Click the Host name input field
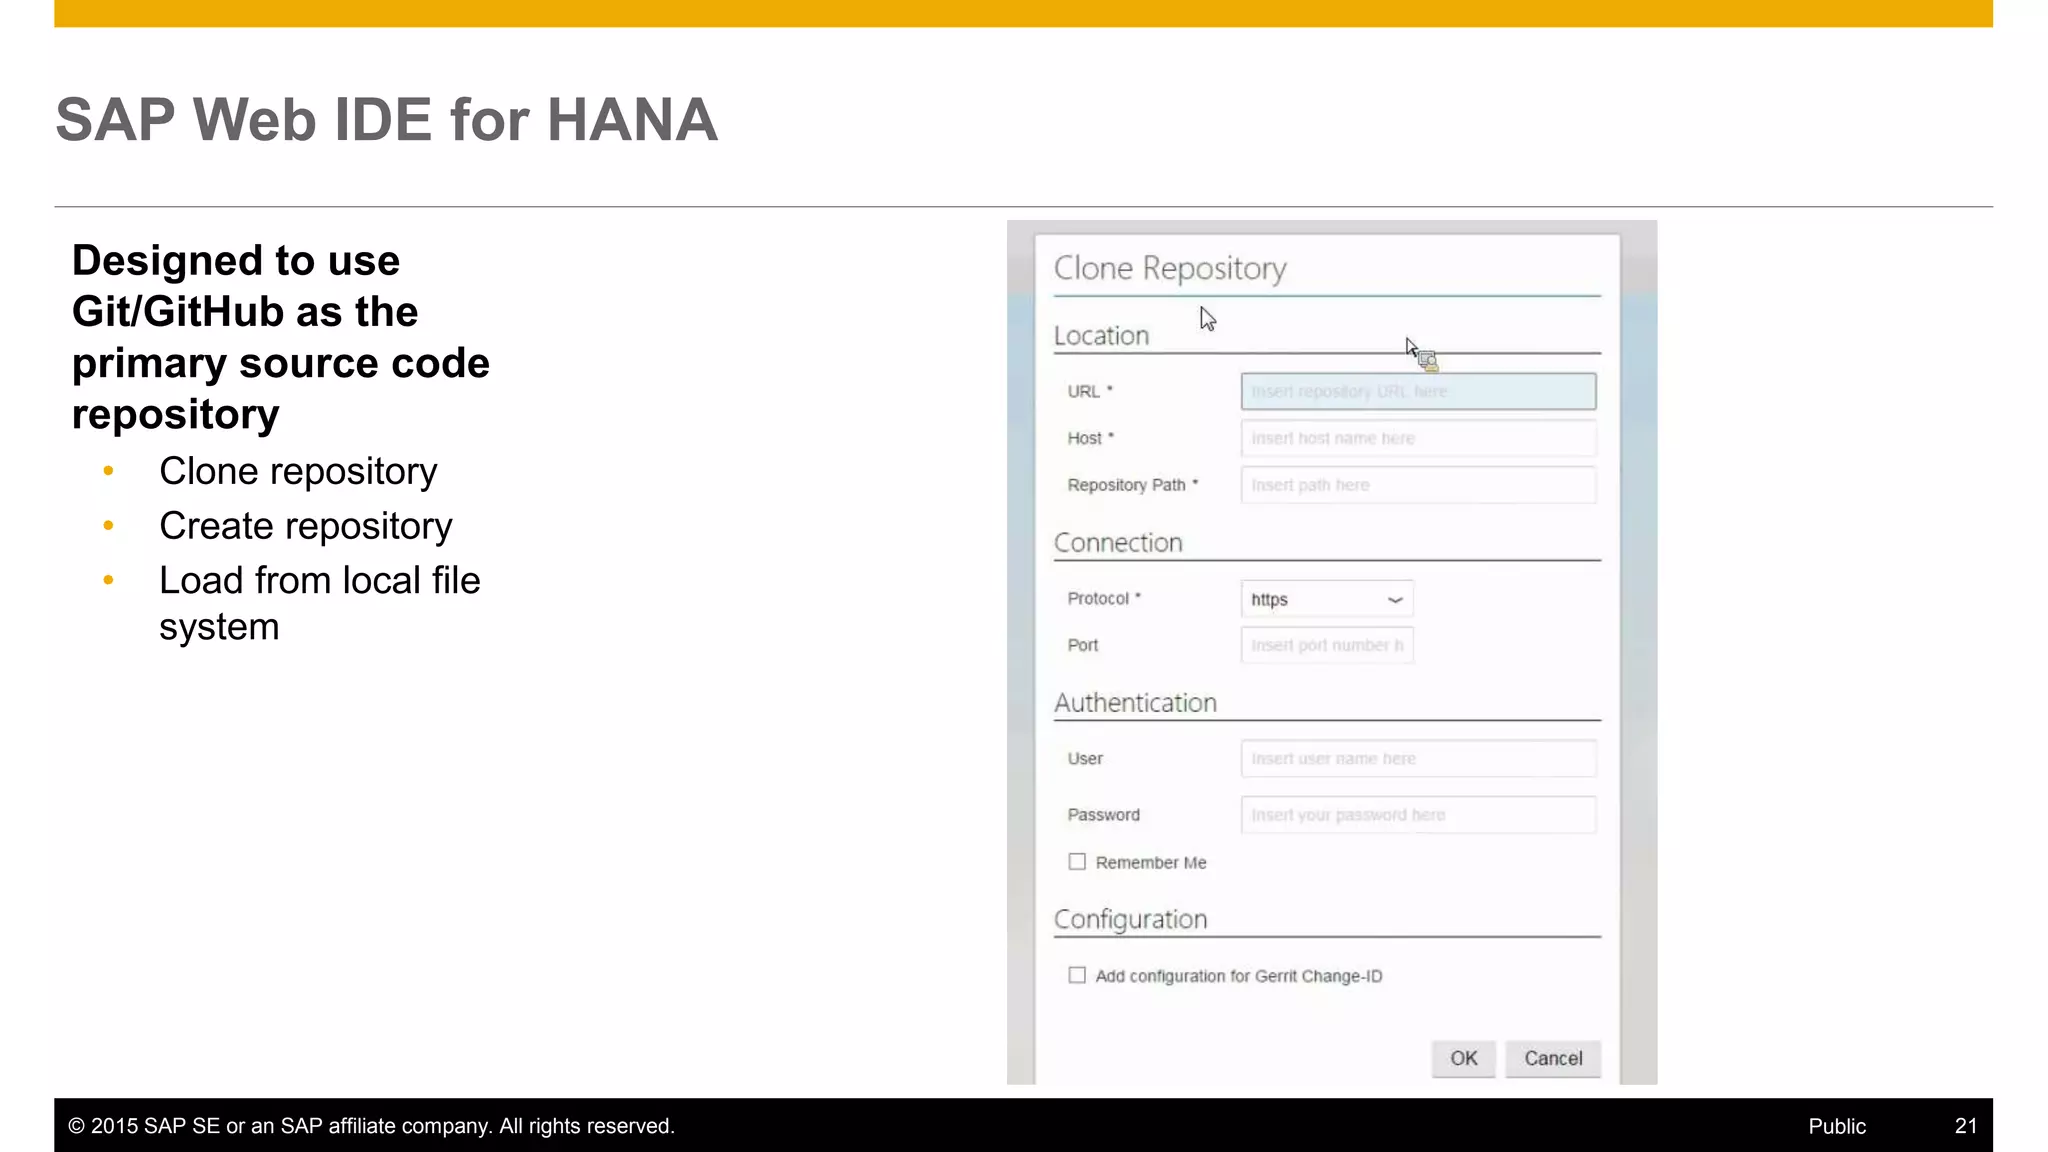Image resolution: width=2048 pixels, height=1152 pixels. click(1418, 438)
